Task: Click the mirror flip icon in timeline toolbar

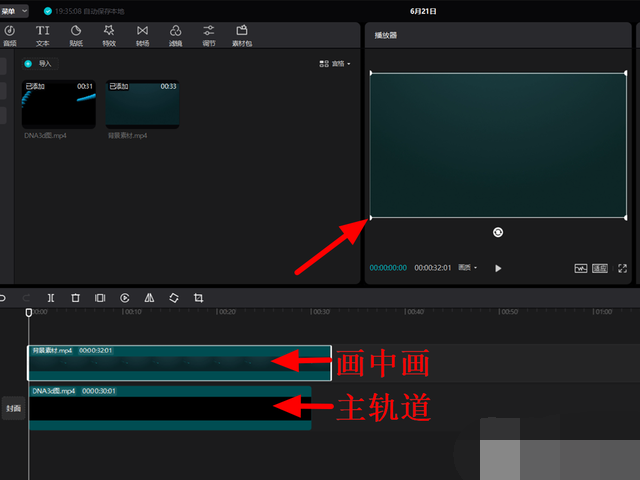Action: 149,298
